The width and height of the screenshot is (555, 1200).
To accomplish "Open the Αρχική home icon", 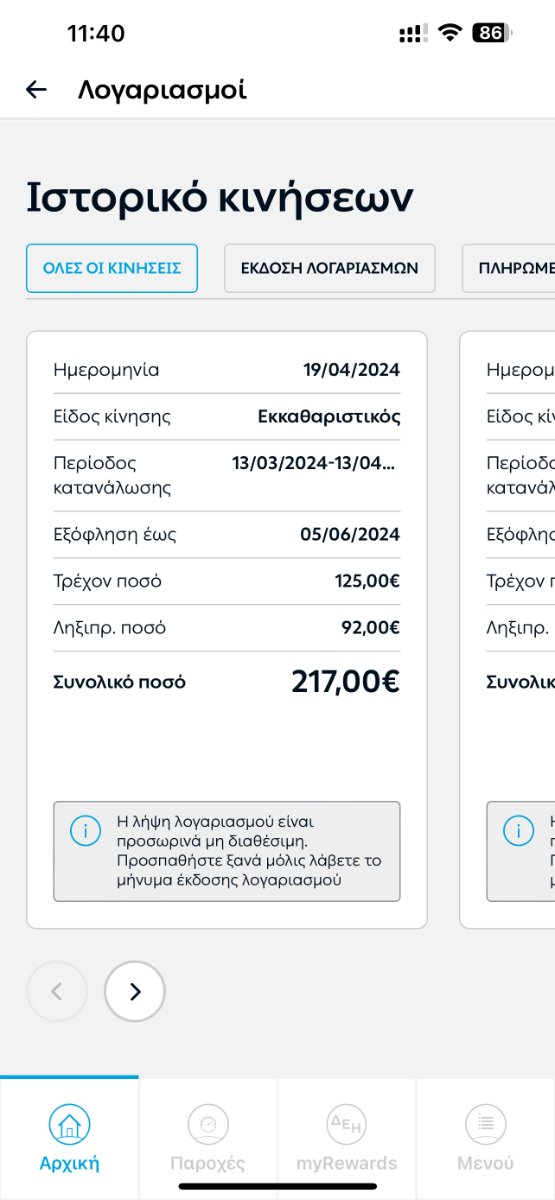I will click(69, 1125).
